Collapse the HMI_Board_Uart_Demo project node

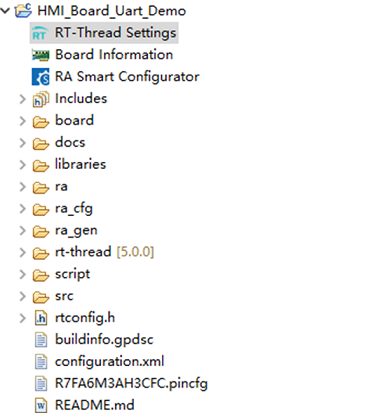coord(5,11)
